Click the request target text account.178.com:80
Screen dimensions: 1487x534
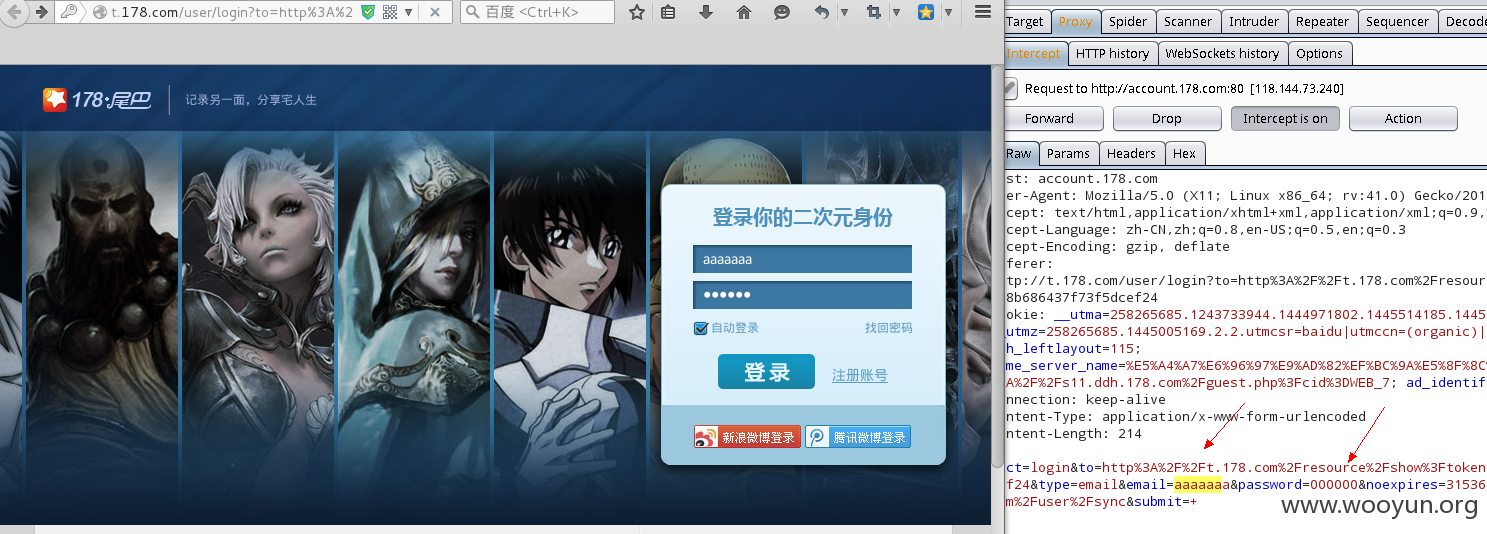tap(1167, 89)
